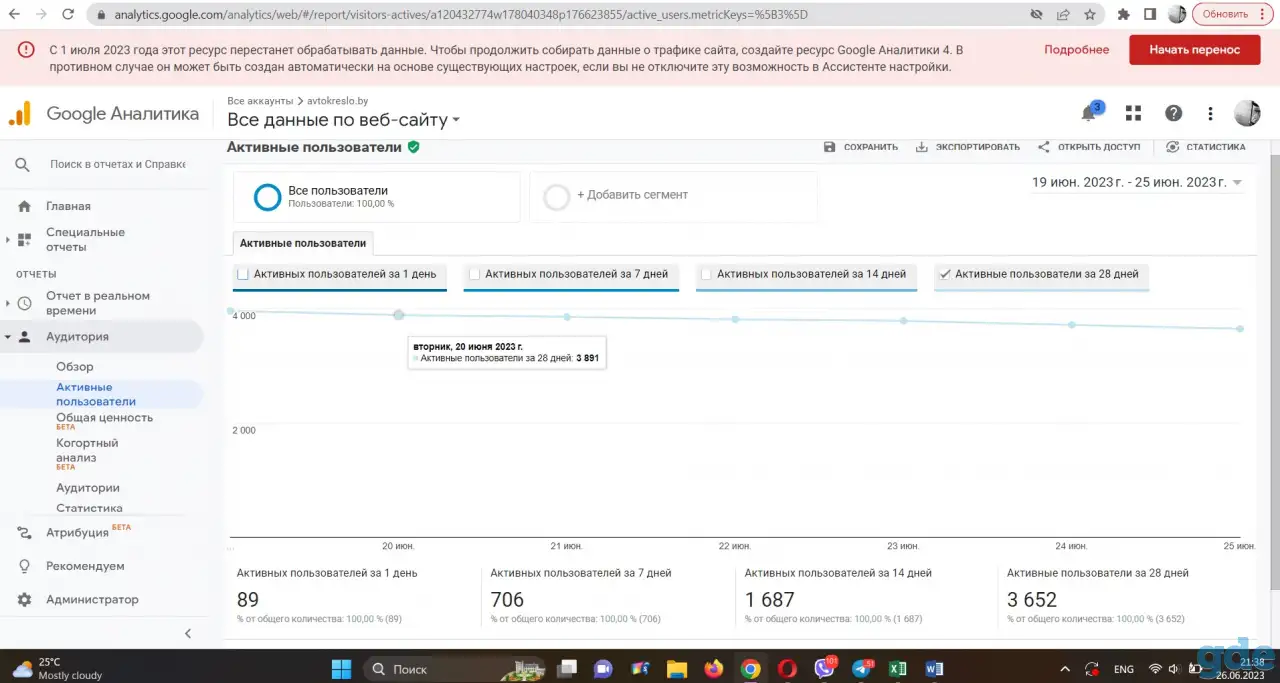This screenshot has width=1280, height=683.
Task: Uncheck the 28-day active users checkbox
Action: (x=945, y=274)
